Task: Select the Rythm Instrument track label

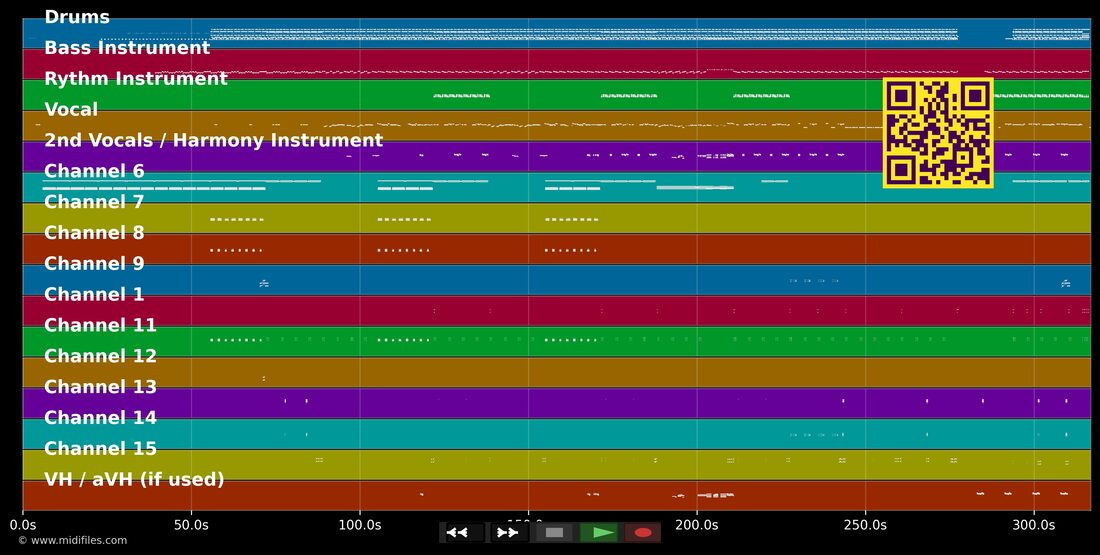Action: pos(136,79)
